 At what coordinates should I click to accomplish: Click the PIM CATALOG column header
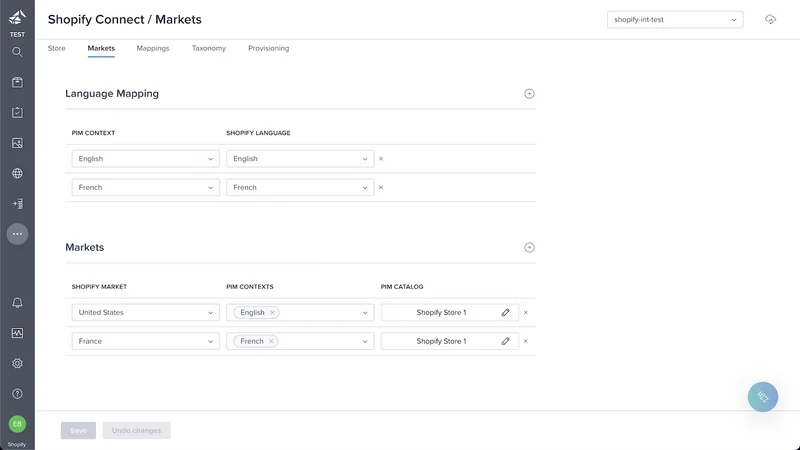point(402,287)
